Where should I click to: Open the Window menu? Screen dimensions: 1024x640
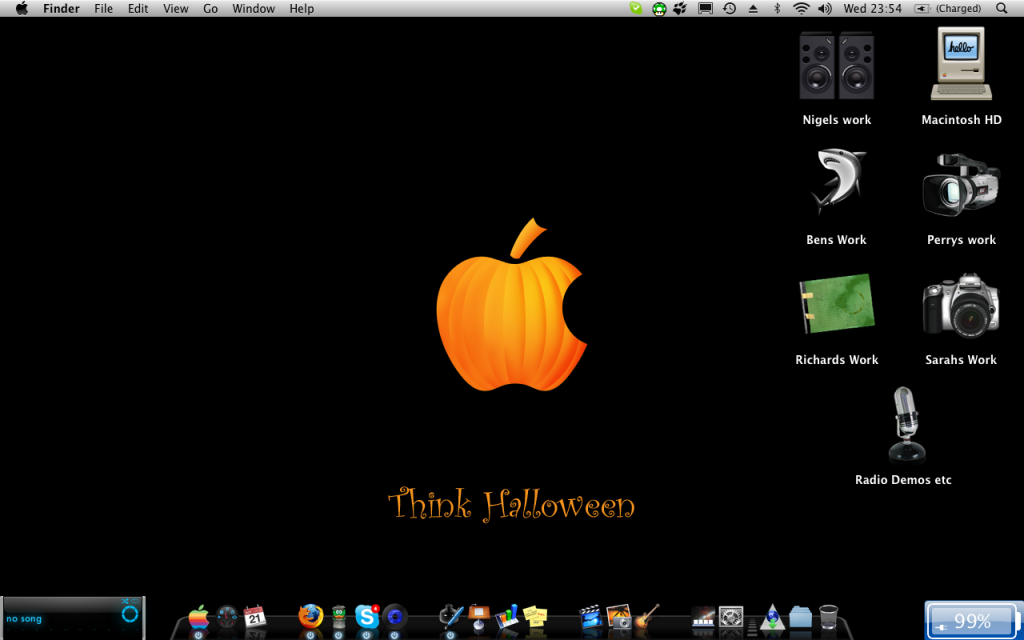tap(254, 8)
